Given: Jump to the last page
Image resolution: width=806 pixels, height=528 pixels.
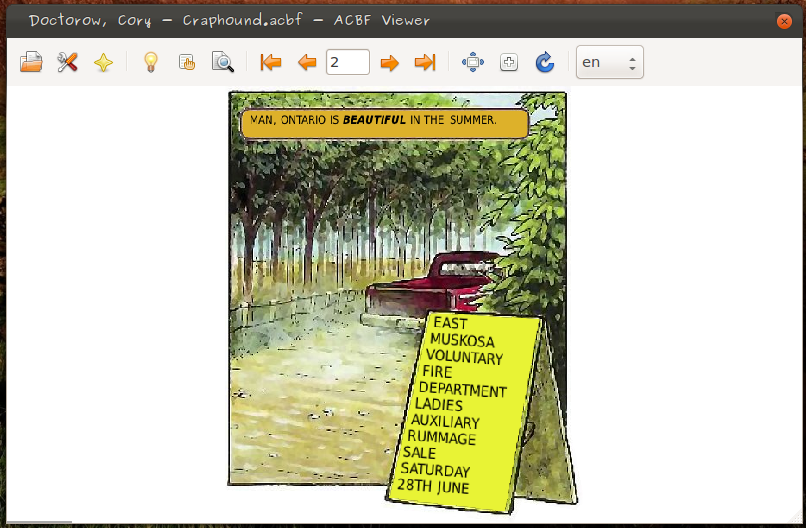Looking at the screenshot, I should (x=425, y=63).
